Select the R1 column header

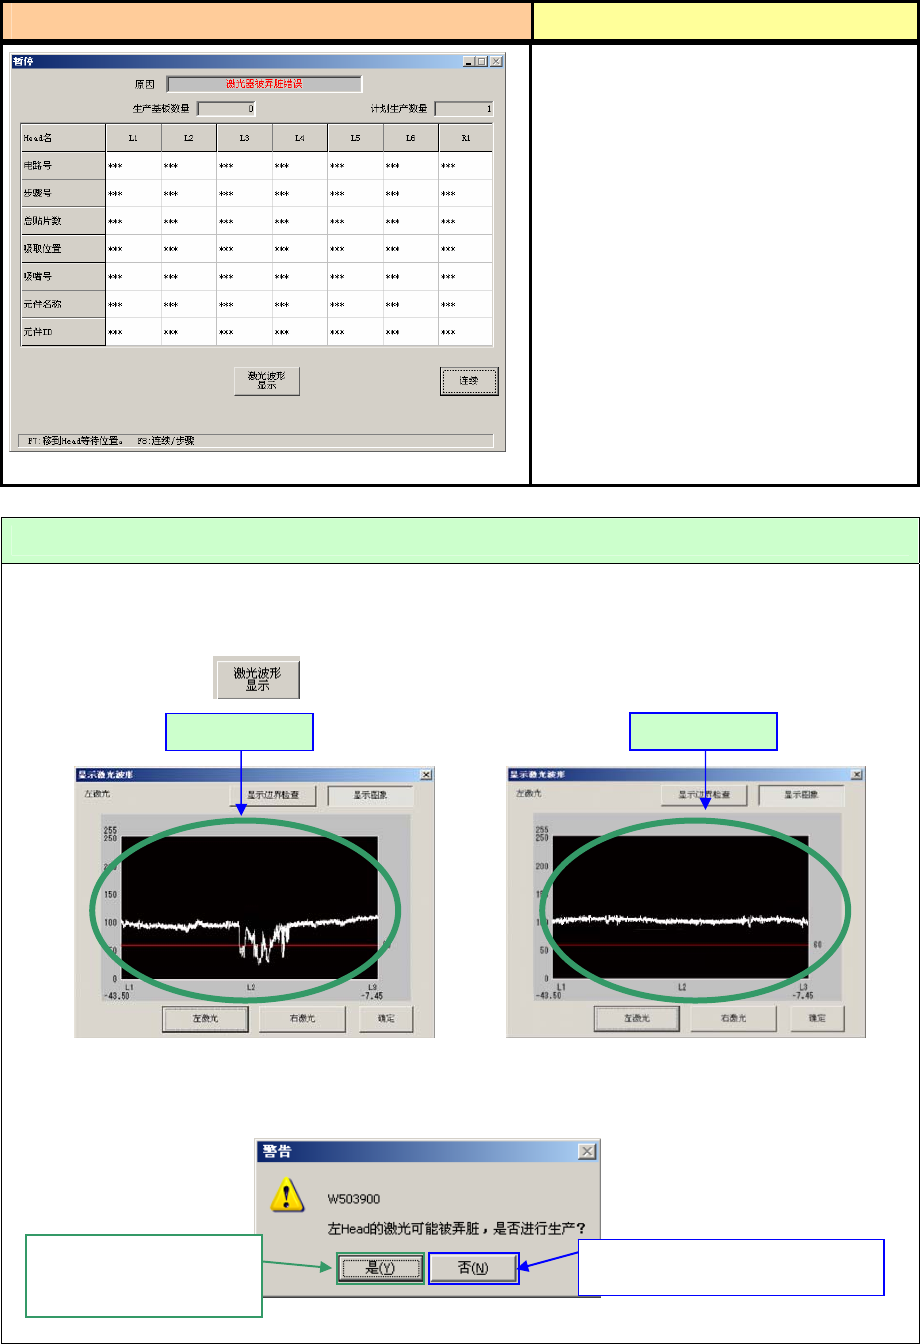(466, 137)
